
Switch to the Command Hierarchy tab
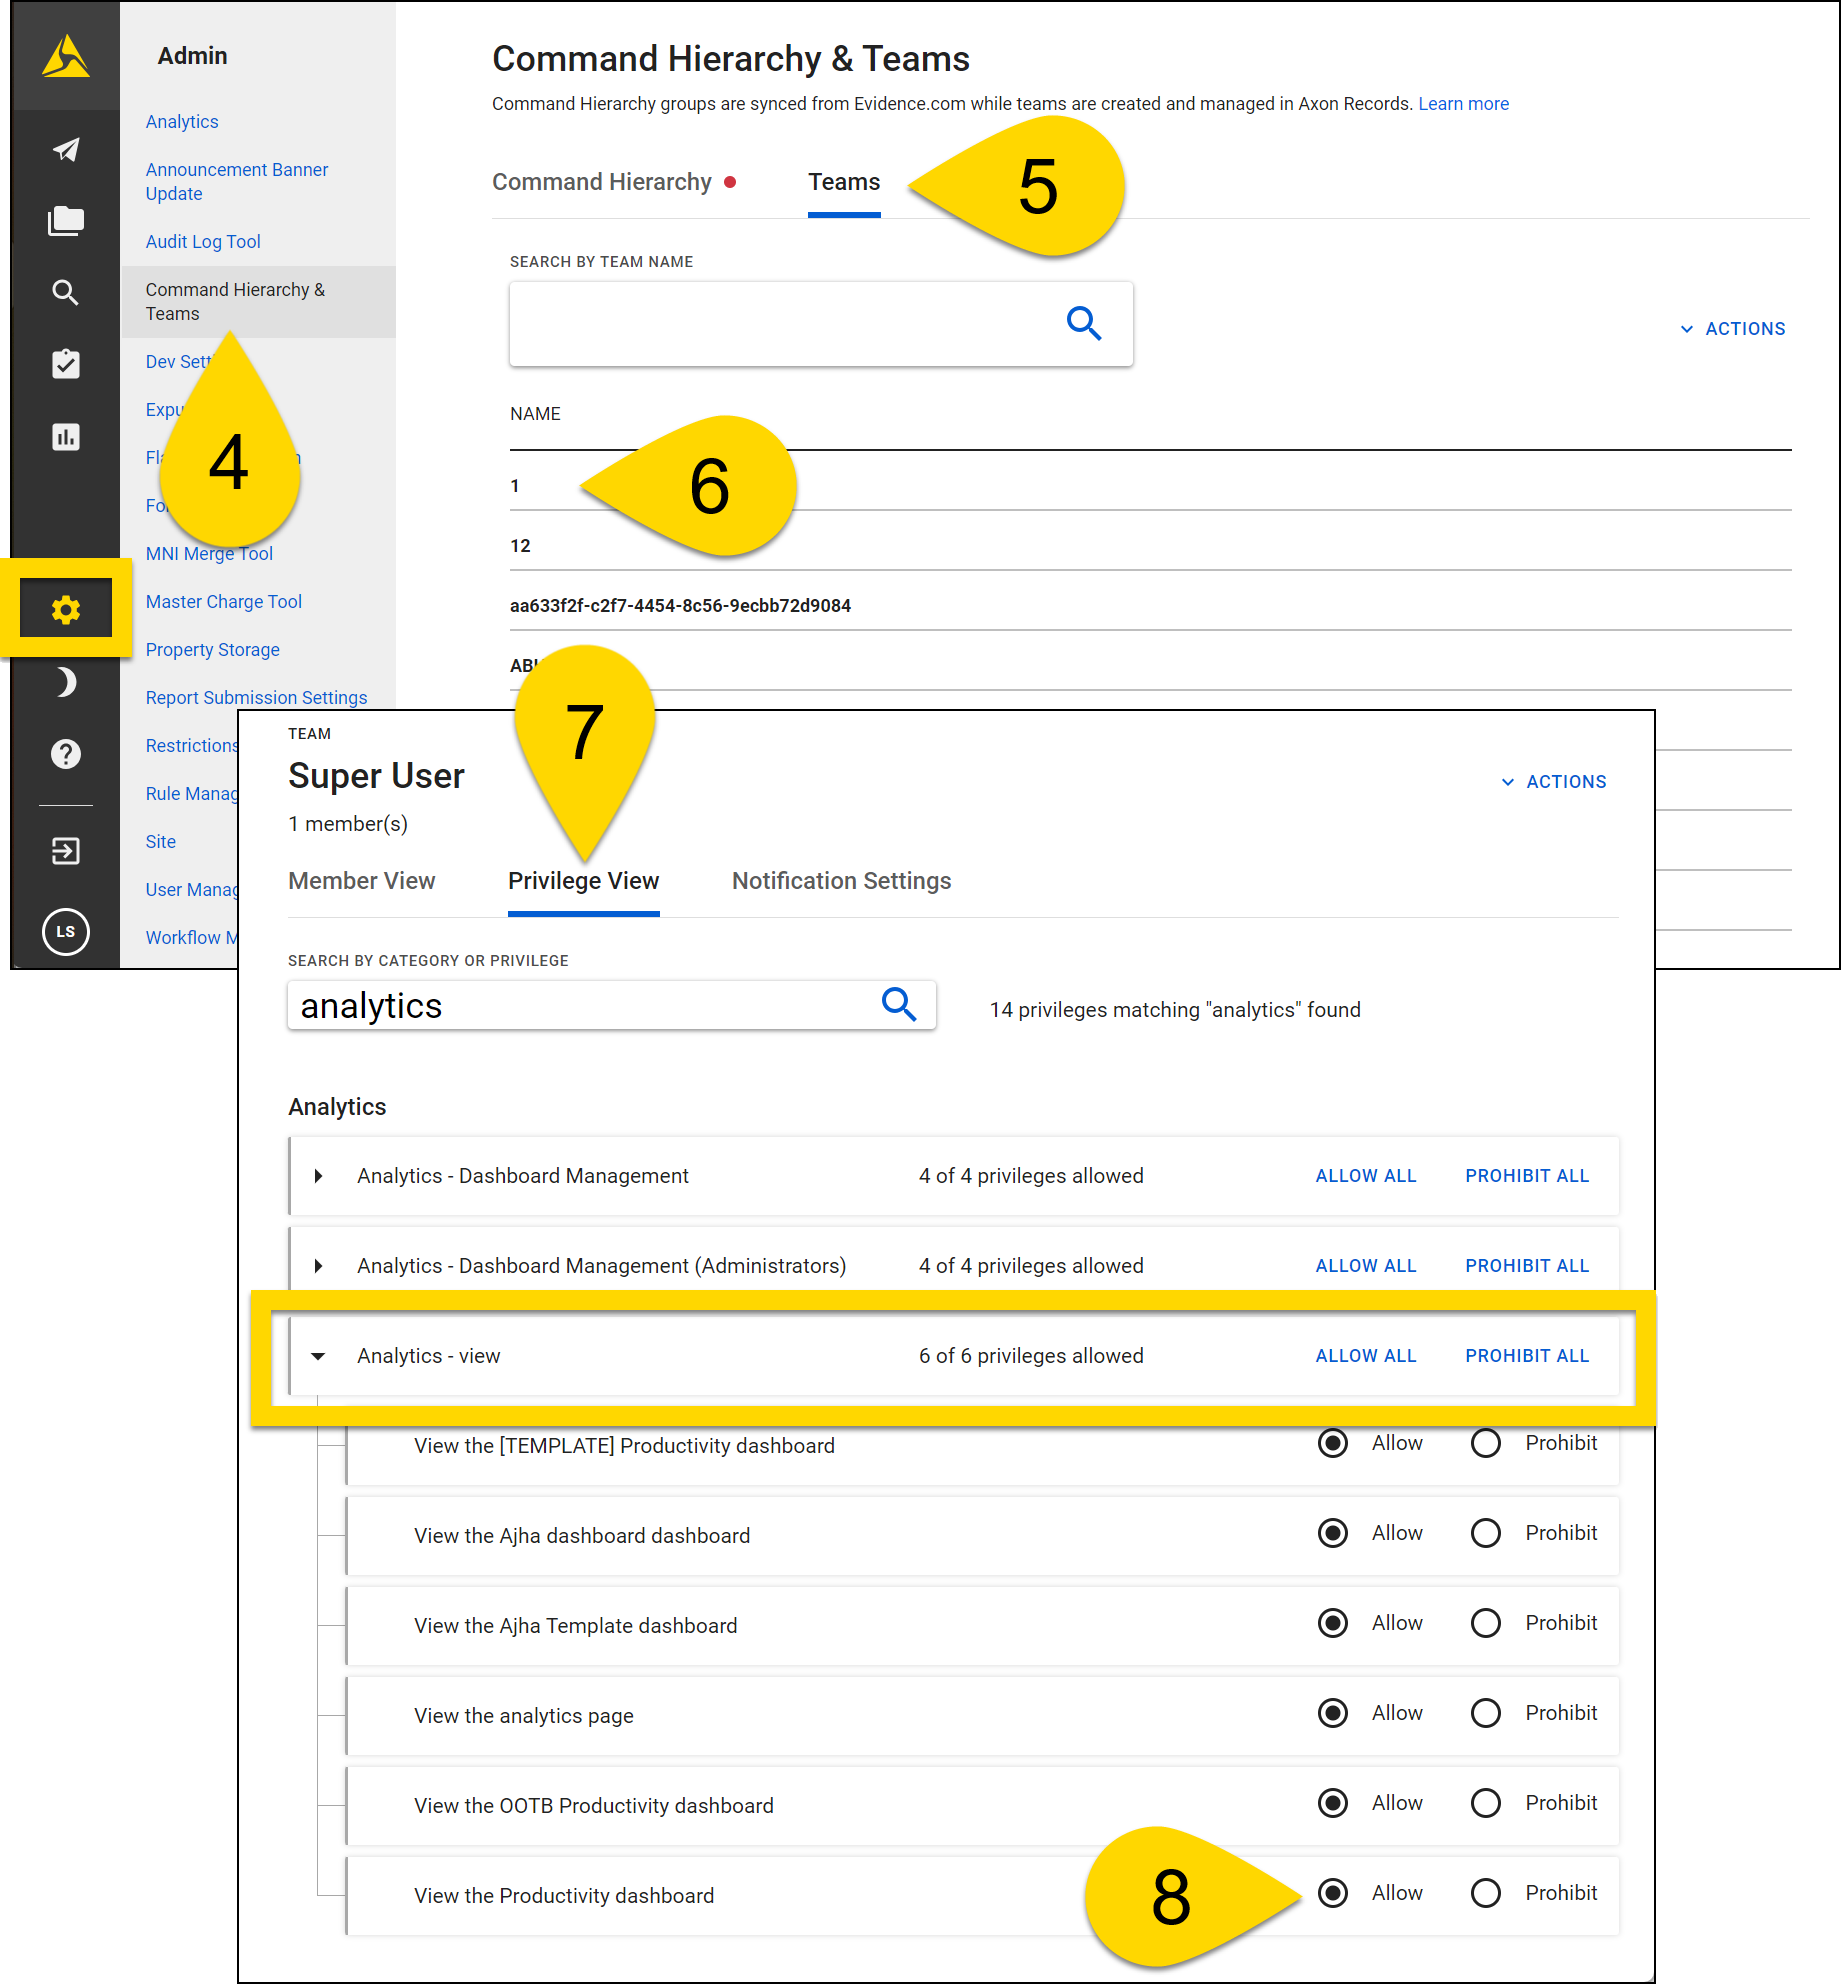pyautogui.click(x=602, y=181)
